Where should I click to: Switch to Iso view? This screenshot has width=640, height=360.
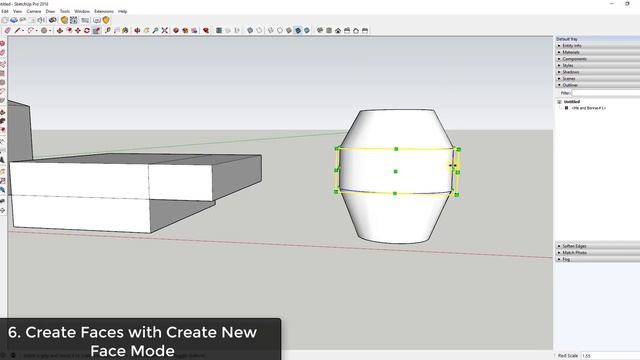(x=320, y=31)
